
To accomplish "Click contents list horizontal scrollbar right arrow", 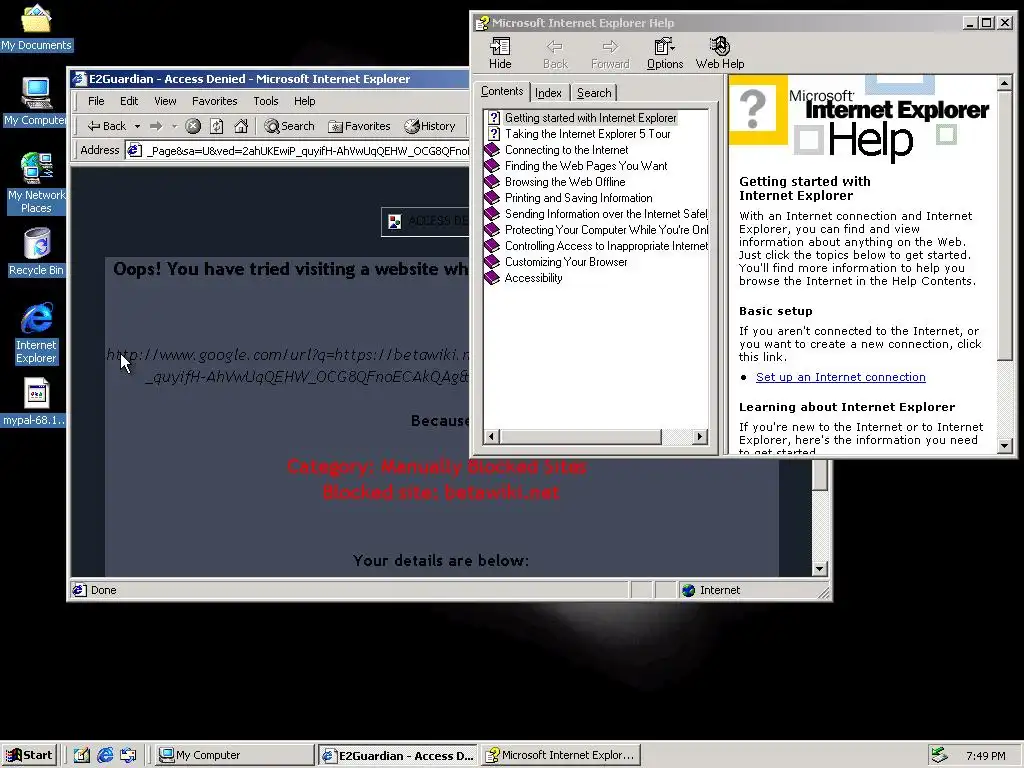I will (700, 437).
